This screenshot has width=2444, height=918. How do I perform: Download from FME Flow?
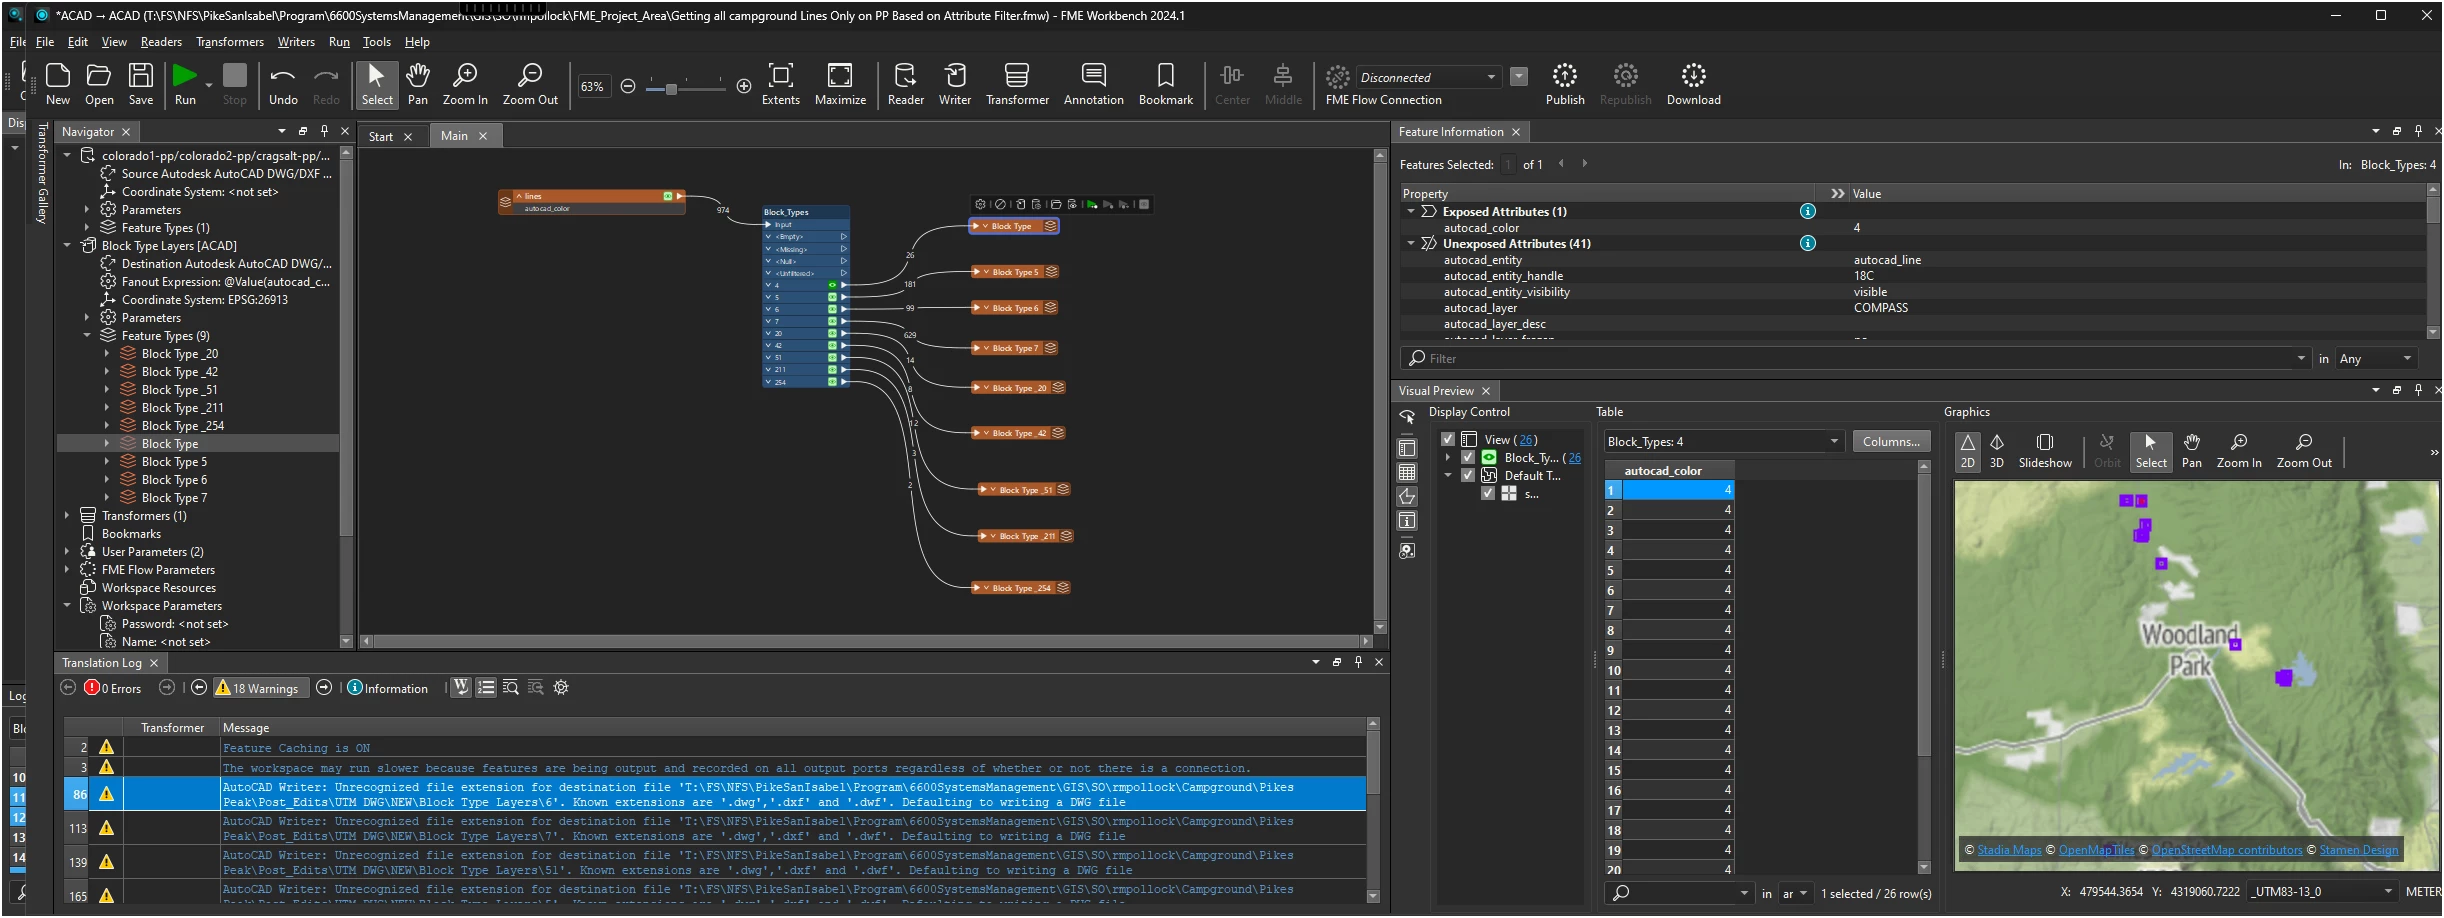(1693, 84)
